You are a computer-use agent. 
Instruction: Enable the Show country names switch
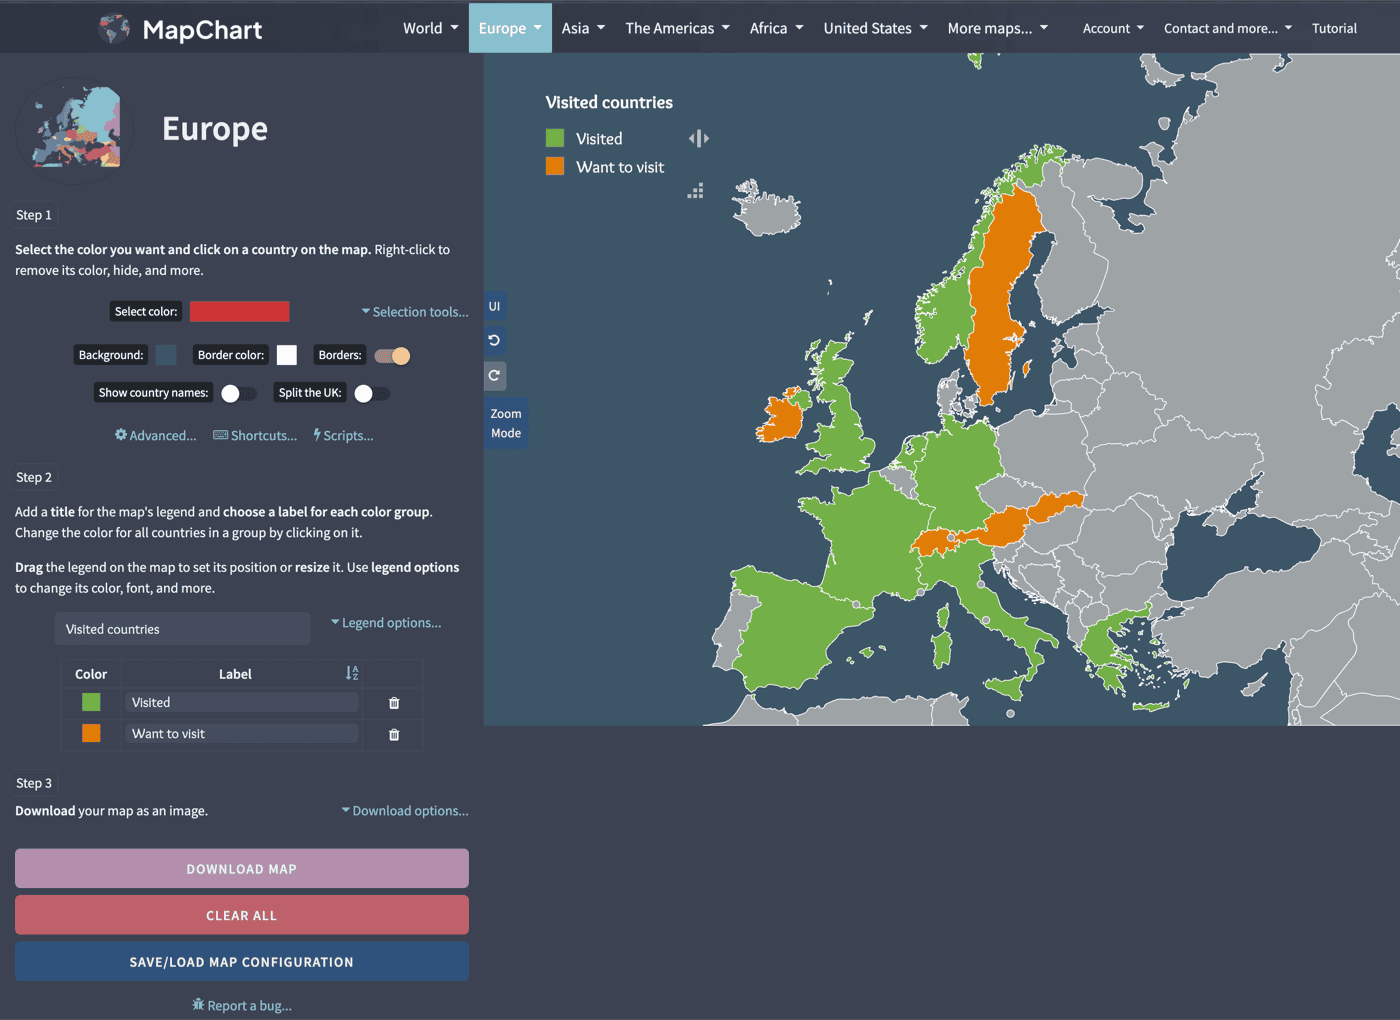point(238,394)
